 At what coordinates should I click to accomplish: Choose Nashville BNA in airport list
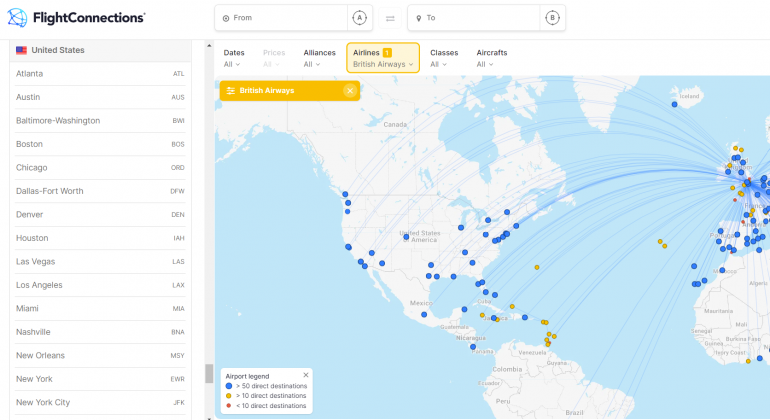tap(100, 332)
